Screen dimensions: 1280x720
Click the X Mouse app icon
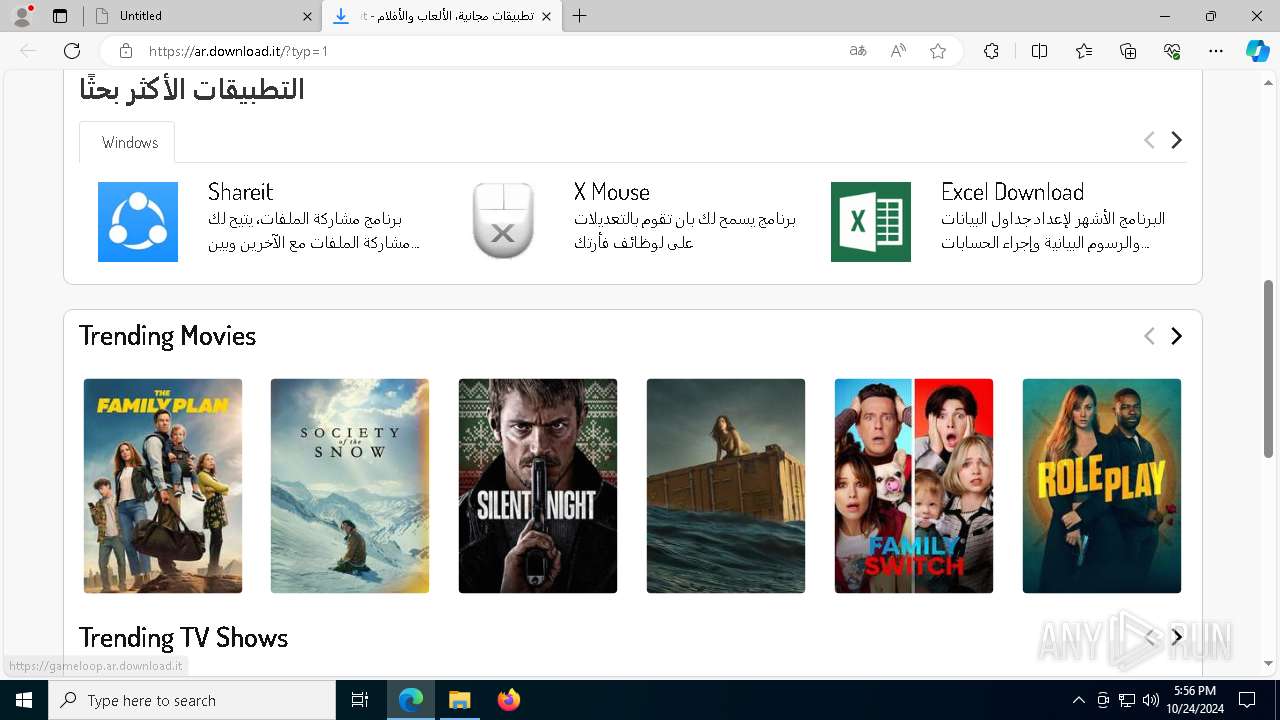coord(503,222)
